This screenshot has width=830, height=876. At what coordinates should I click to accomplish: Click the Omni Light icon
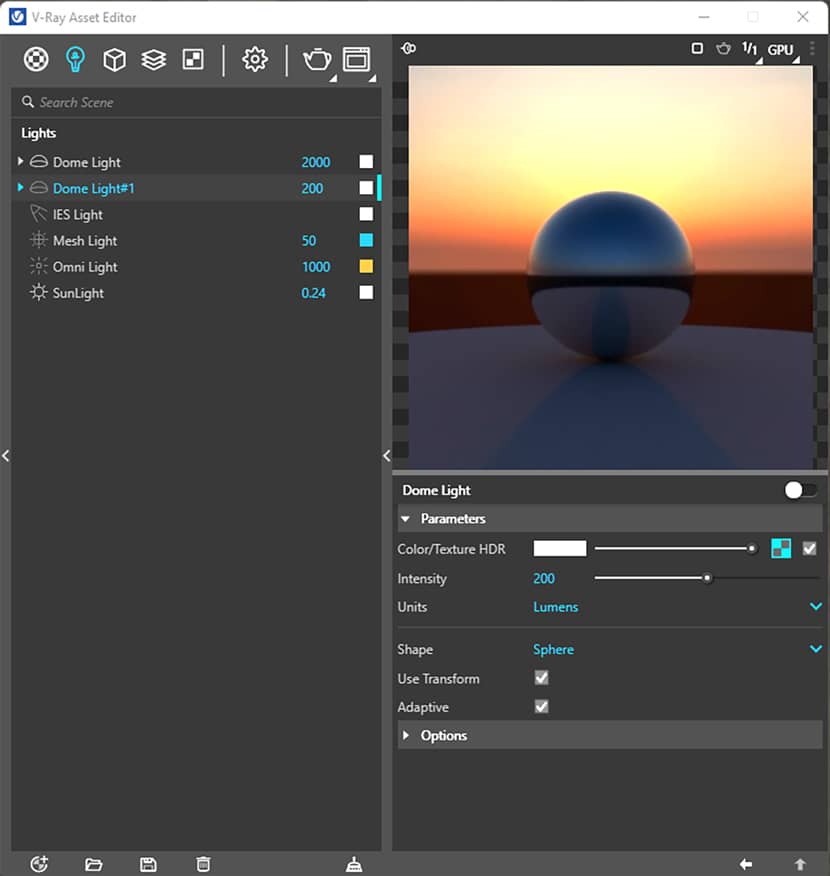[39, 266]
